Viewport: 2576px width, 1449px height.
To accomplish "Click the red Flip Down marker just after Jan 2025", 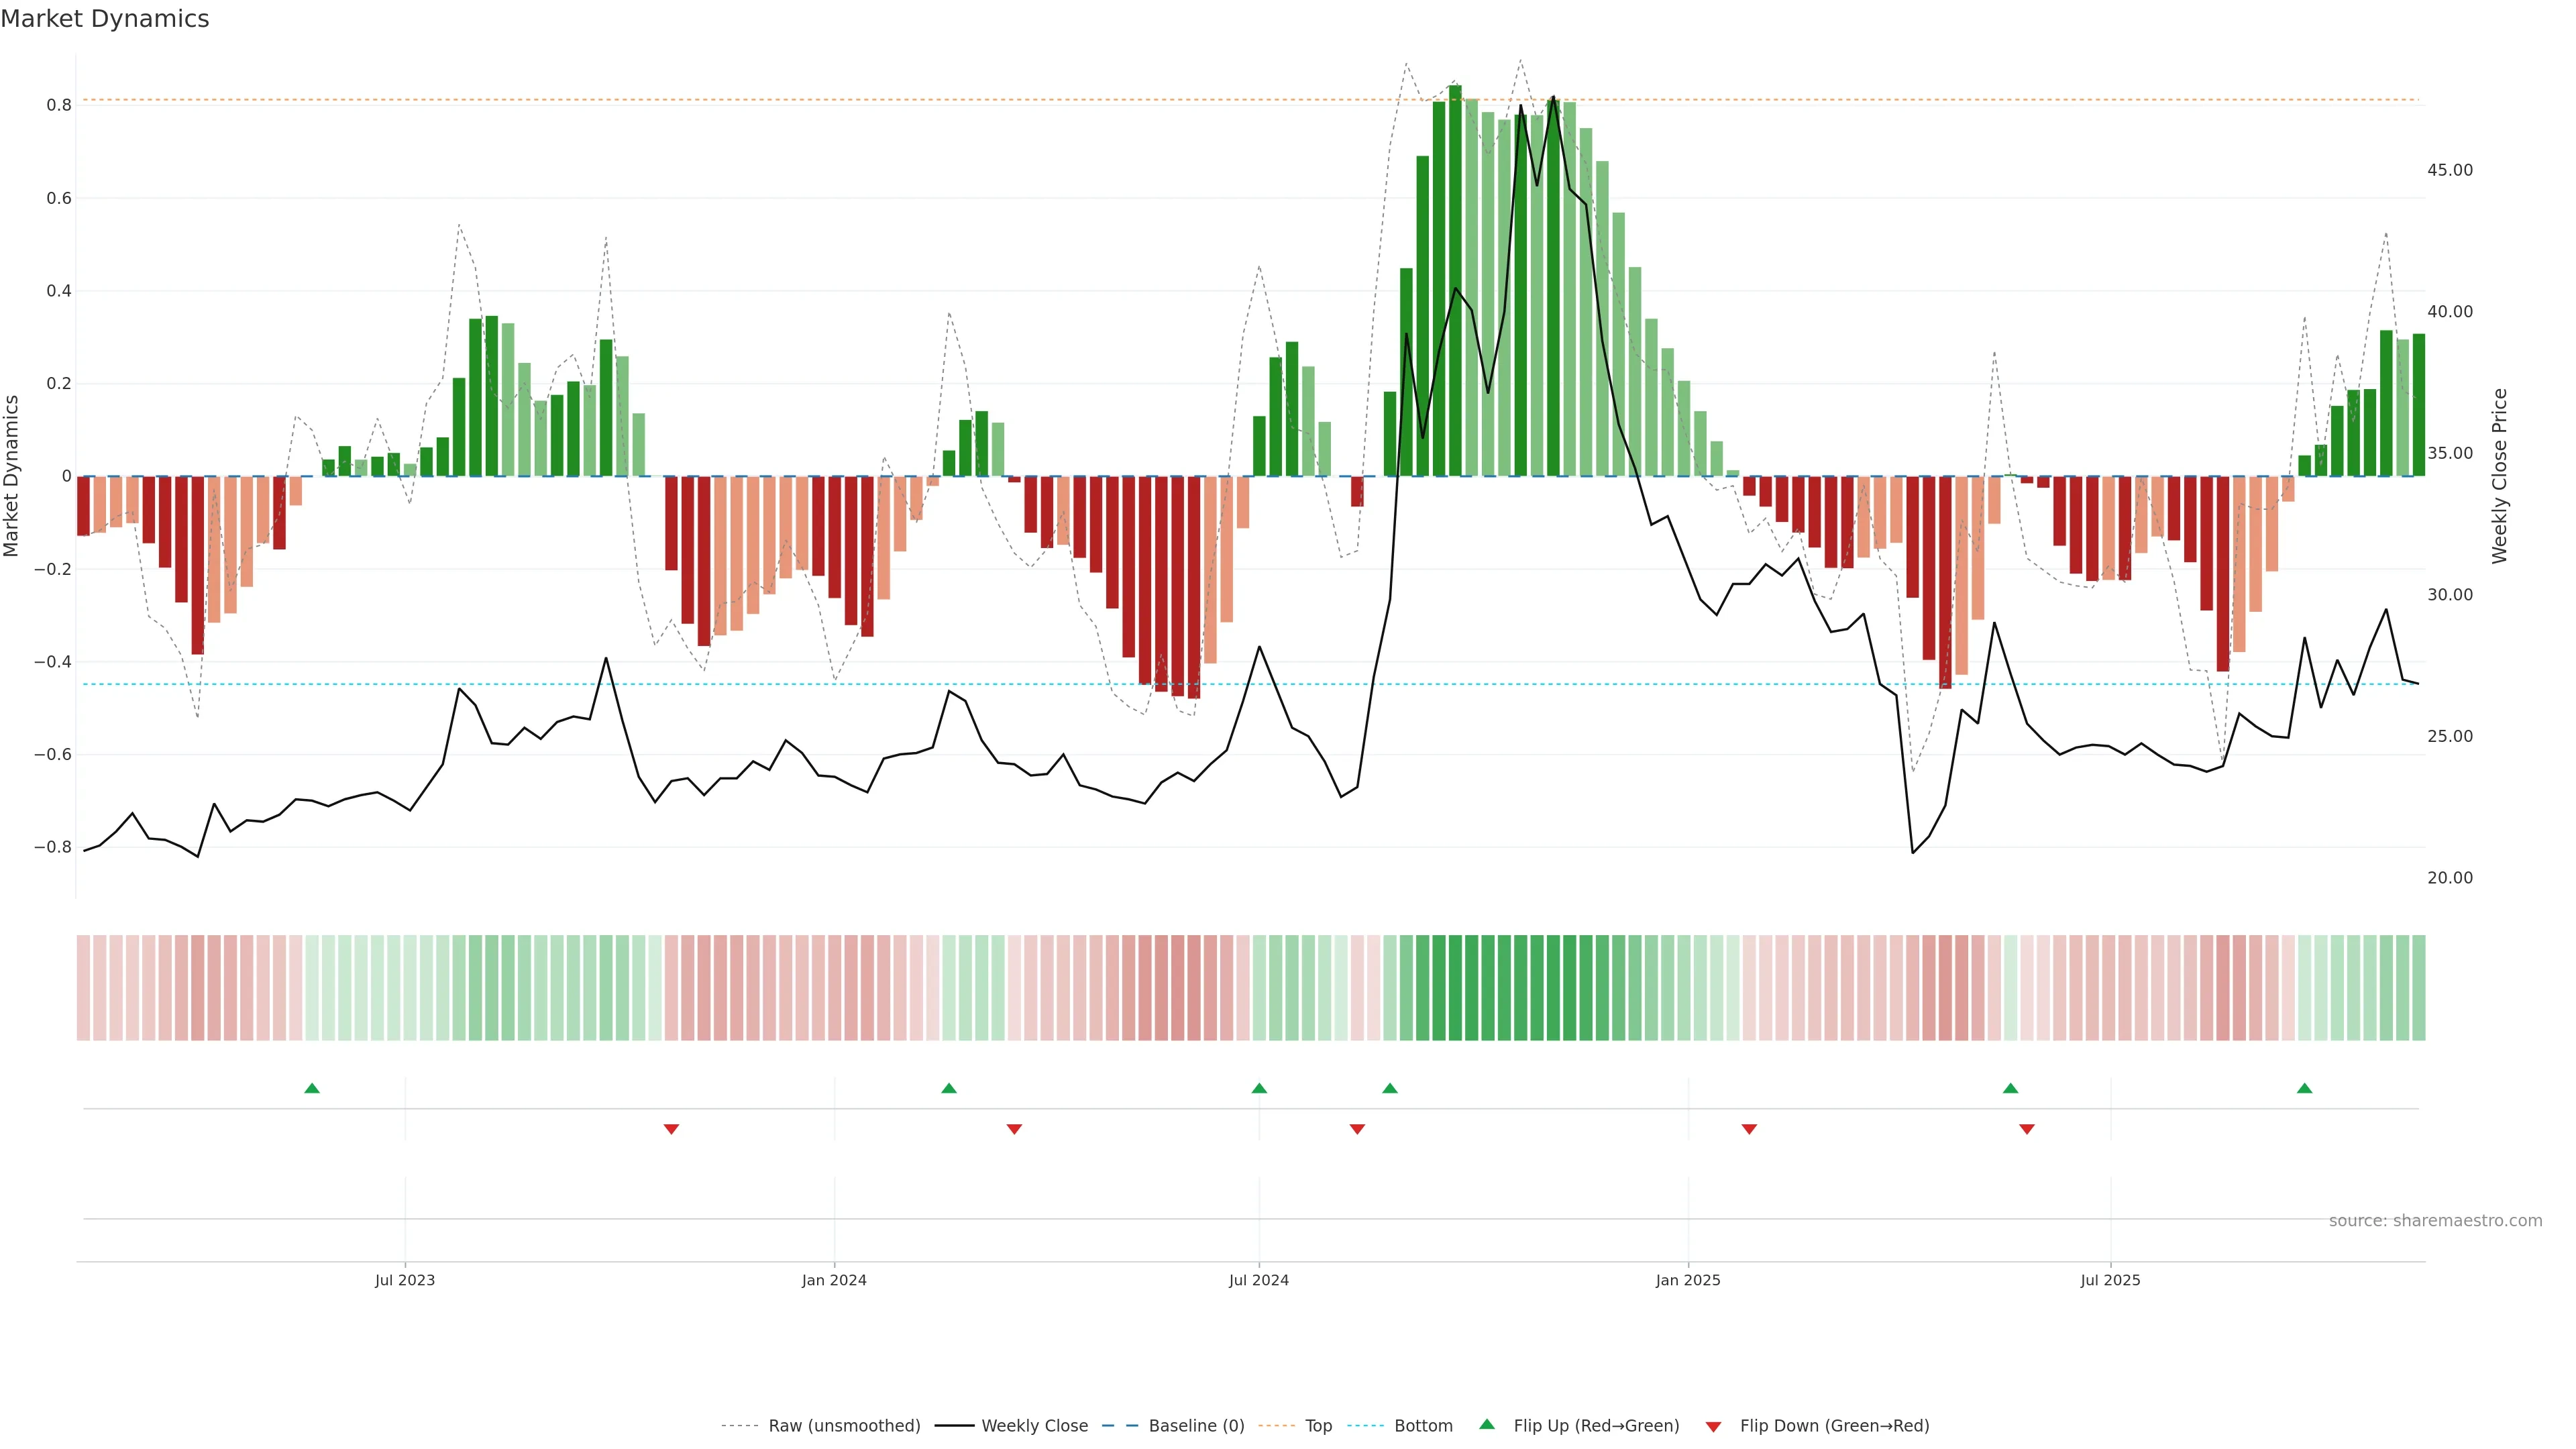I will pyautogui.click(x=1749, y=1129).
